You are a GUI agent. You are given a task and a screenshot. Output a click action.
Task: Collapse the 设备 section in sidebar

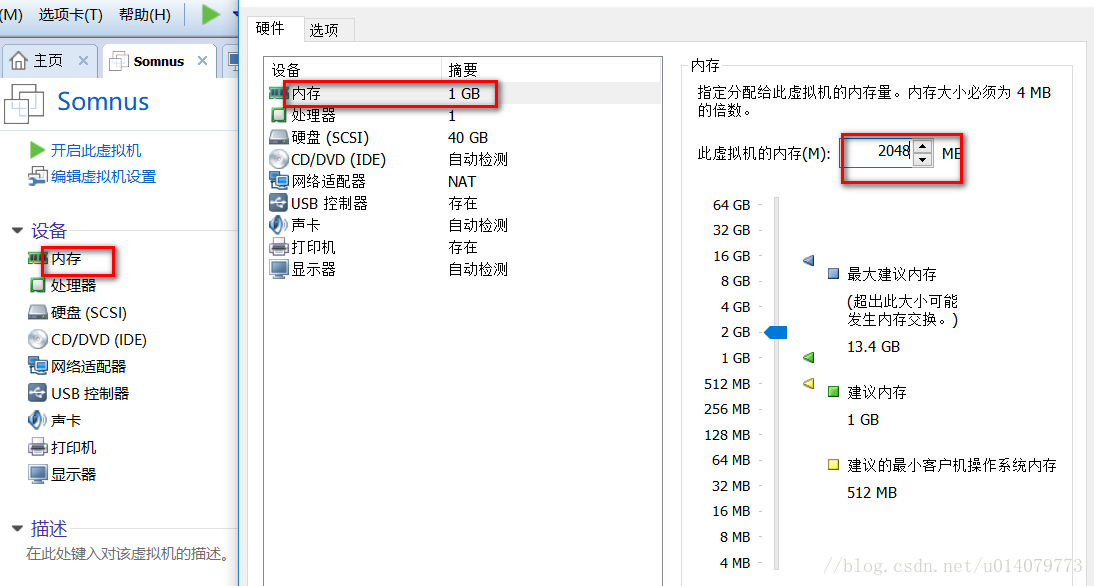click(x=17, y=231)
